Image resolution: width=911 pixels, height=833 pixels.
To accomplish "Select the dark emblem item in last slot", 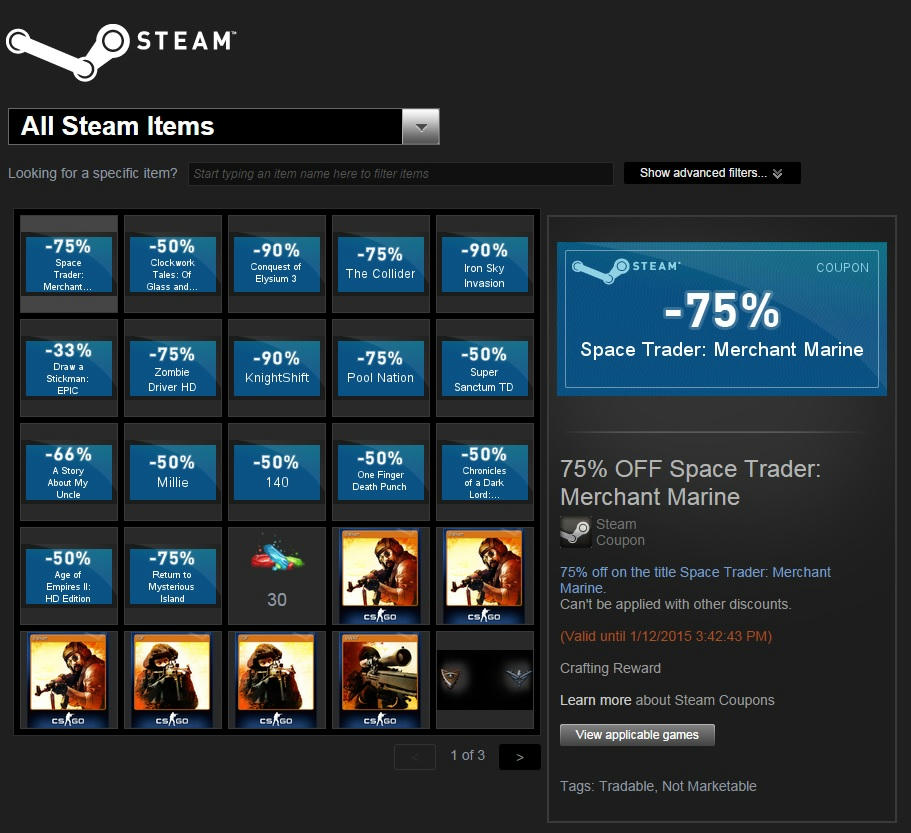I will click(485, 680).
